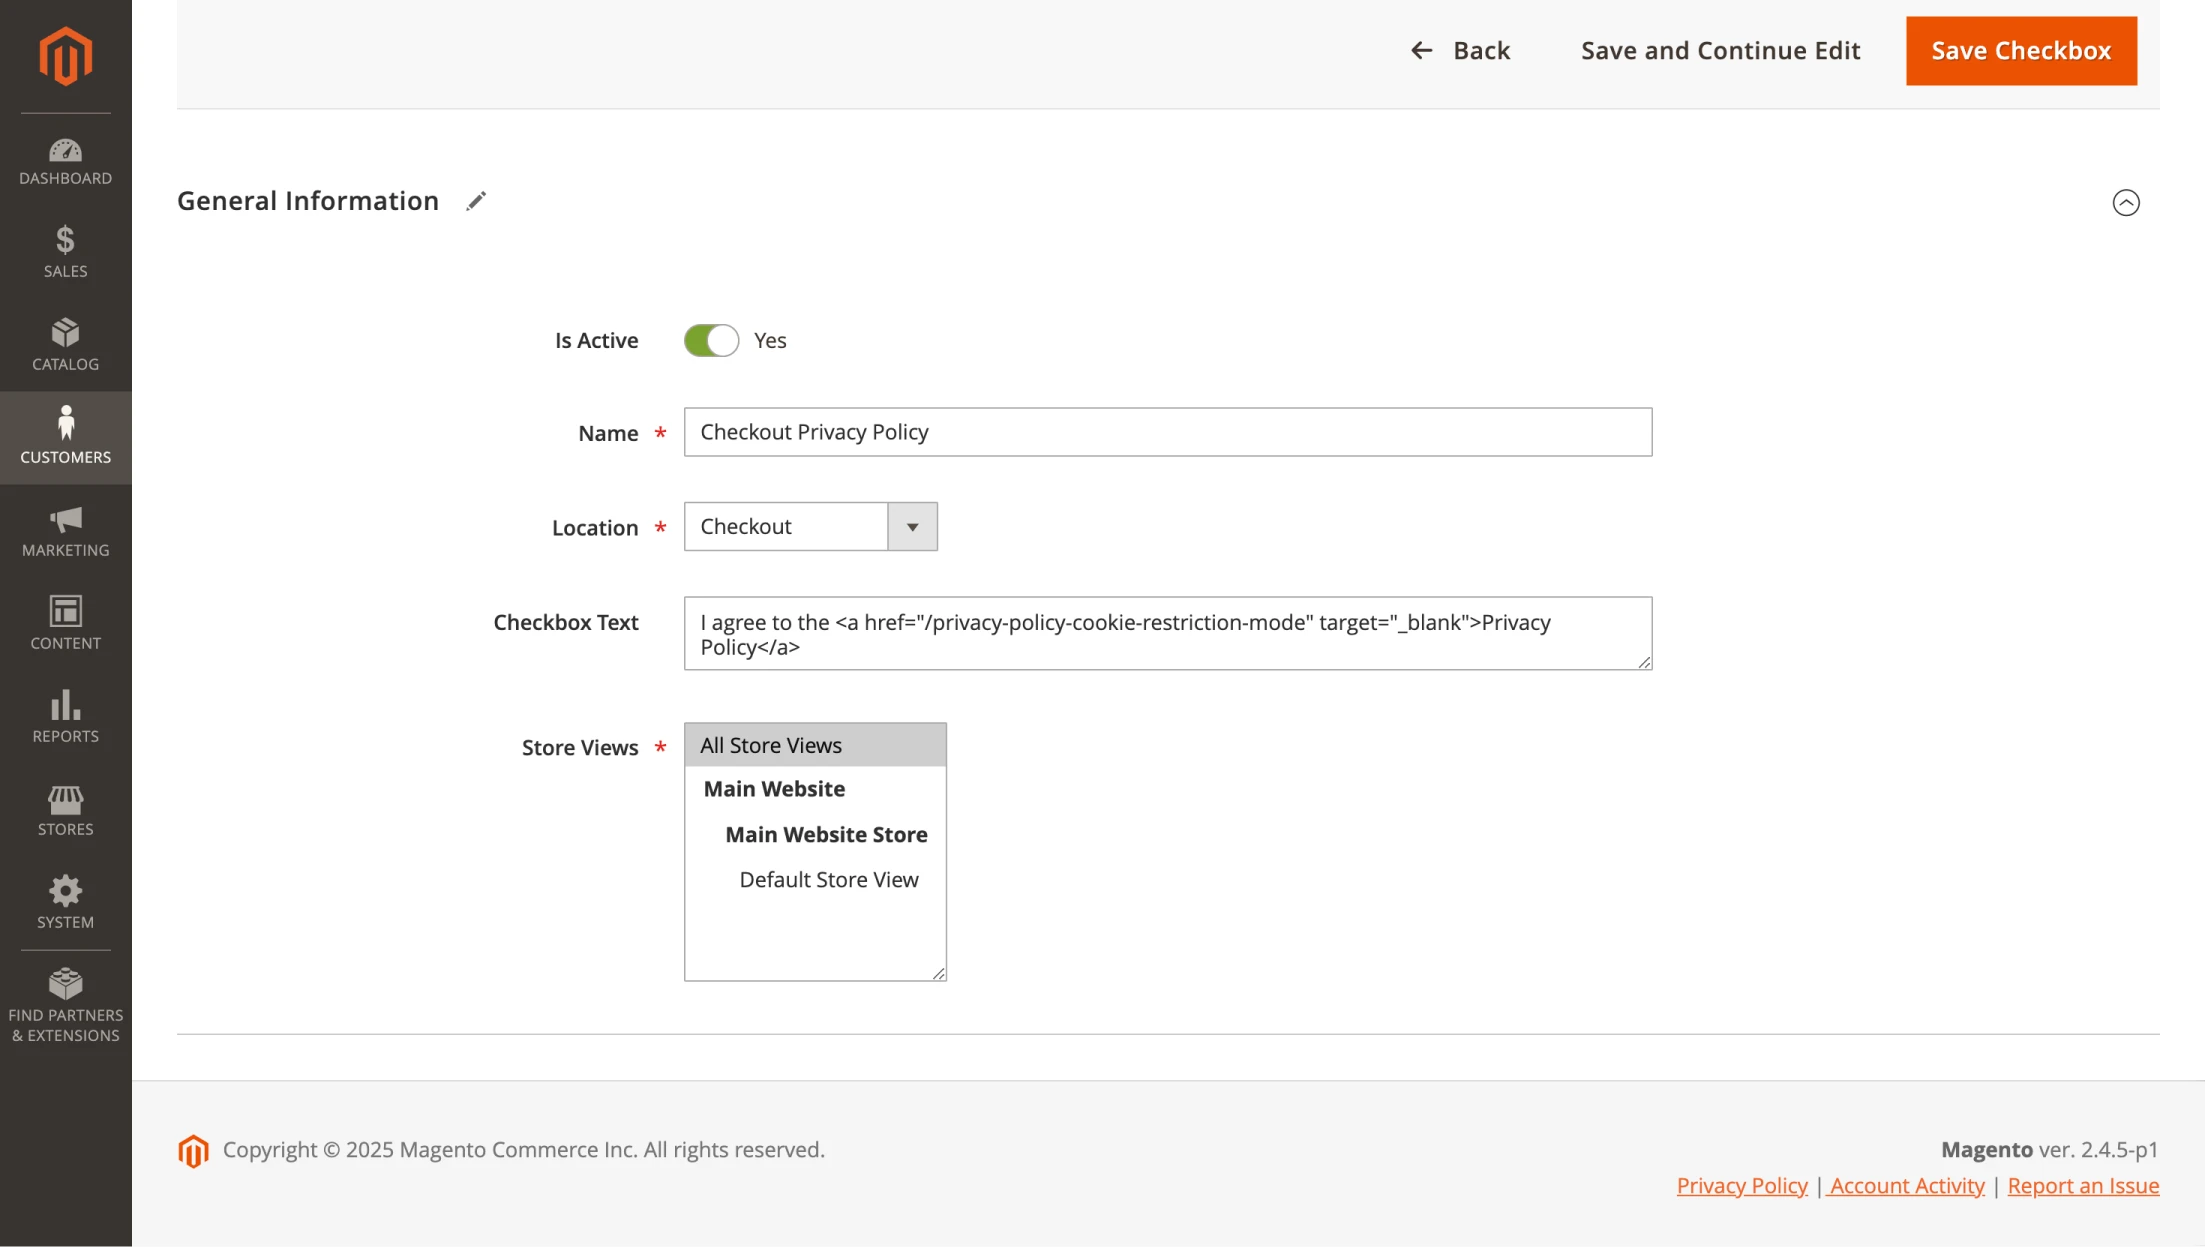Click the Back navigation button
This screenshot has width=2205, height=1247.
pos(1458,50)
